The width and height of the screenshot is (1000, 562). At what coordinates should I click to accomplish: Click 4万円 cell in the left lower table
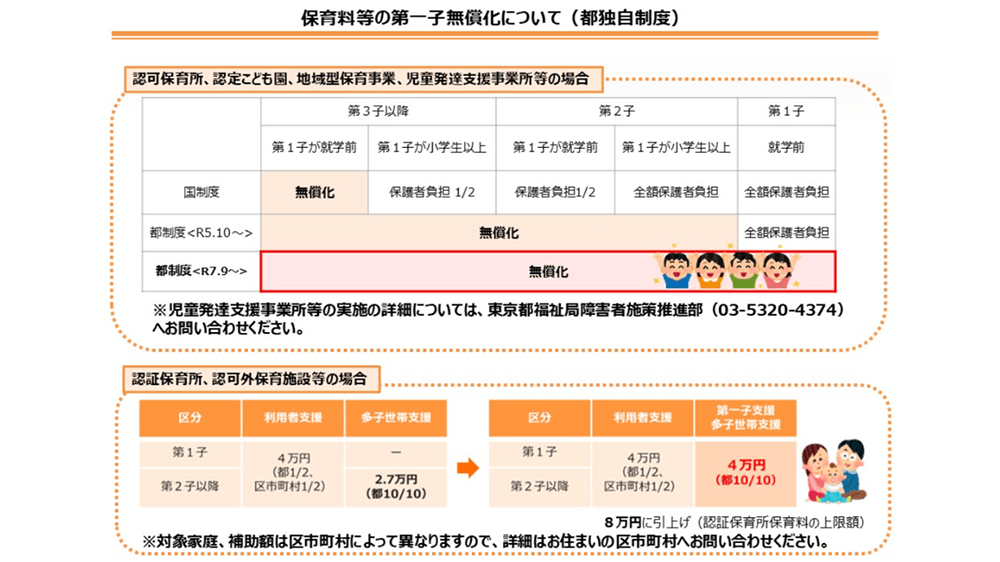(293, 473)
